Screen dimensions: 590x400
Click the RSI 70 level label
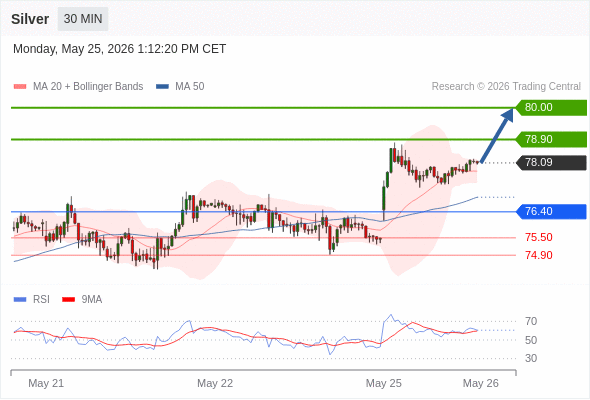tap(531, 321)
